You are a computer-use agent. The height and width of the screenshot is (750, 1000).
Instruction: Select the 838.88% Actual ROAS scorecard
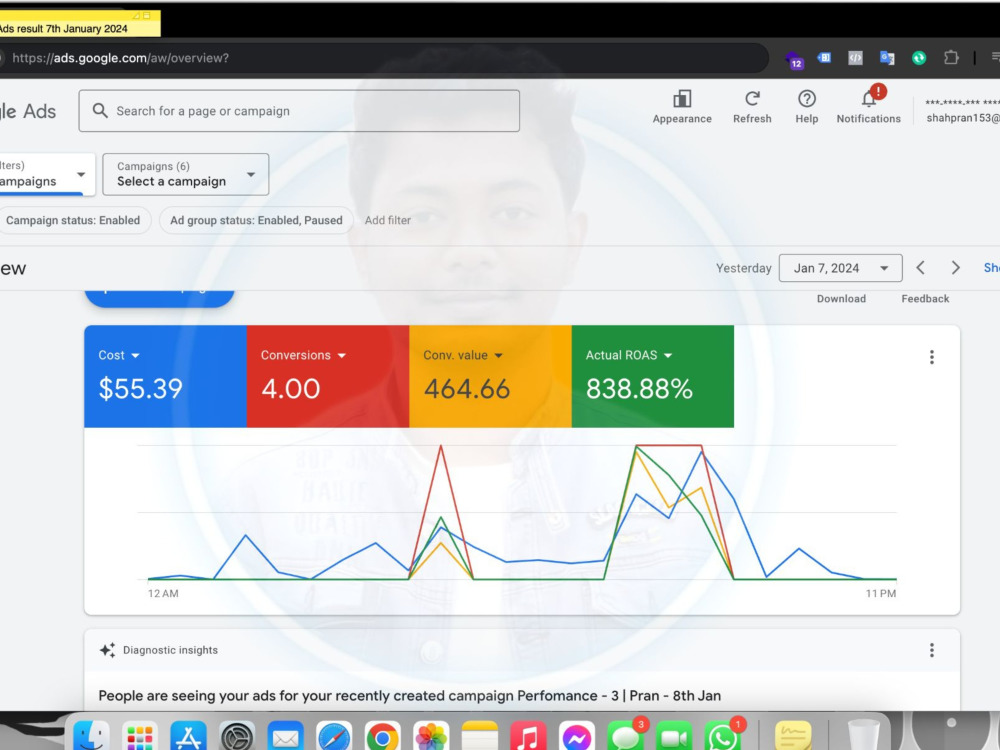pyautogui.click(x=652, y=376)
